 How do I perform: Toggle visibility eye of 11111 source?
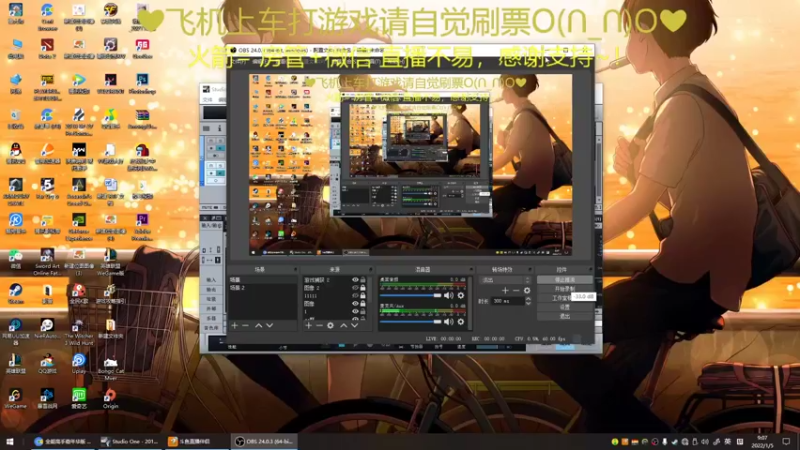coord(355,295)
